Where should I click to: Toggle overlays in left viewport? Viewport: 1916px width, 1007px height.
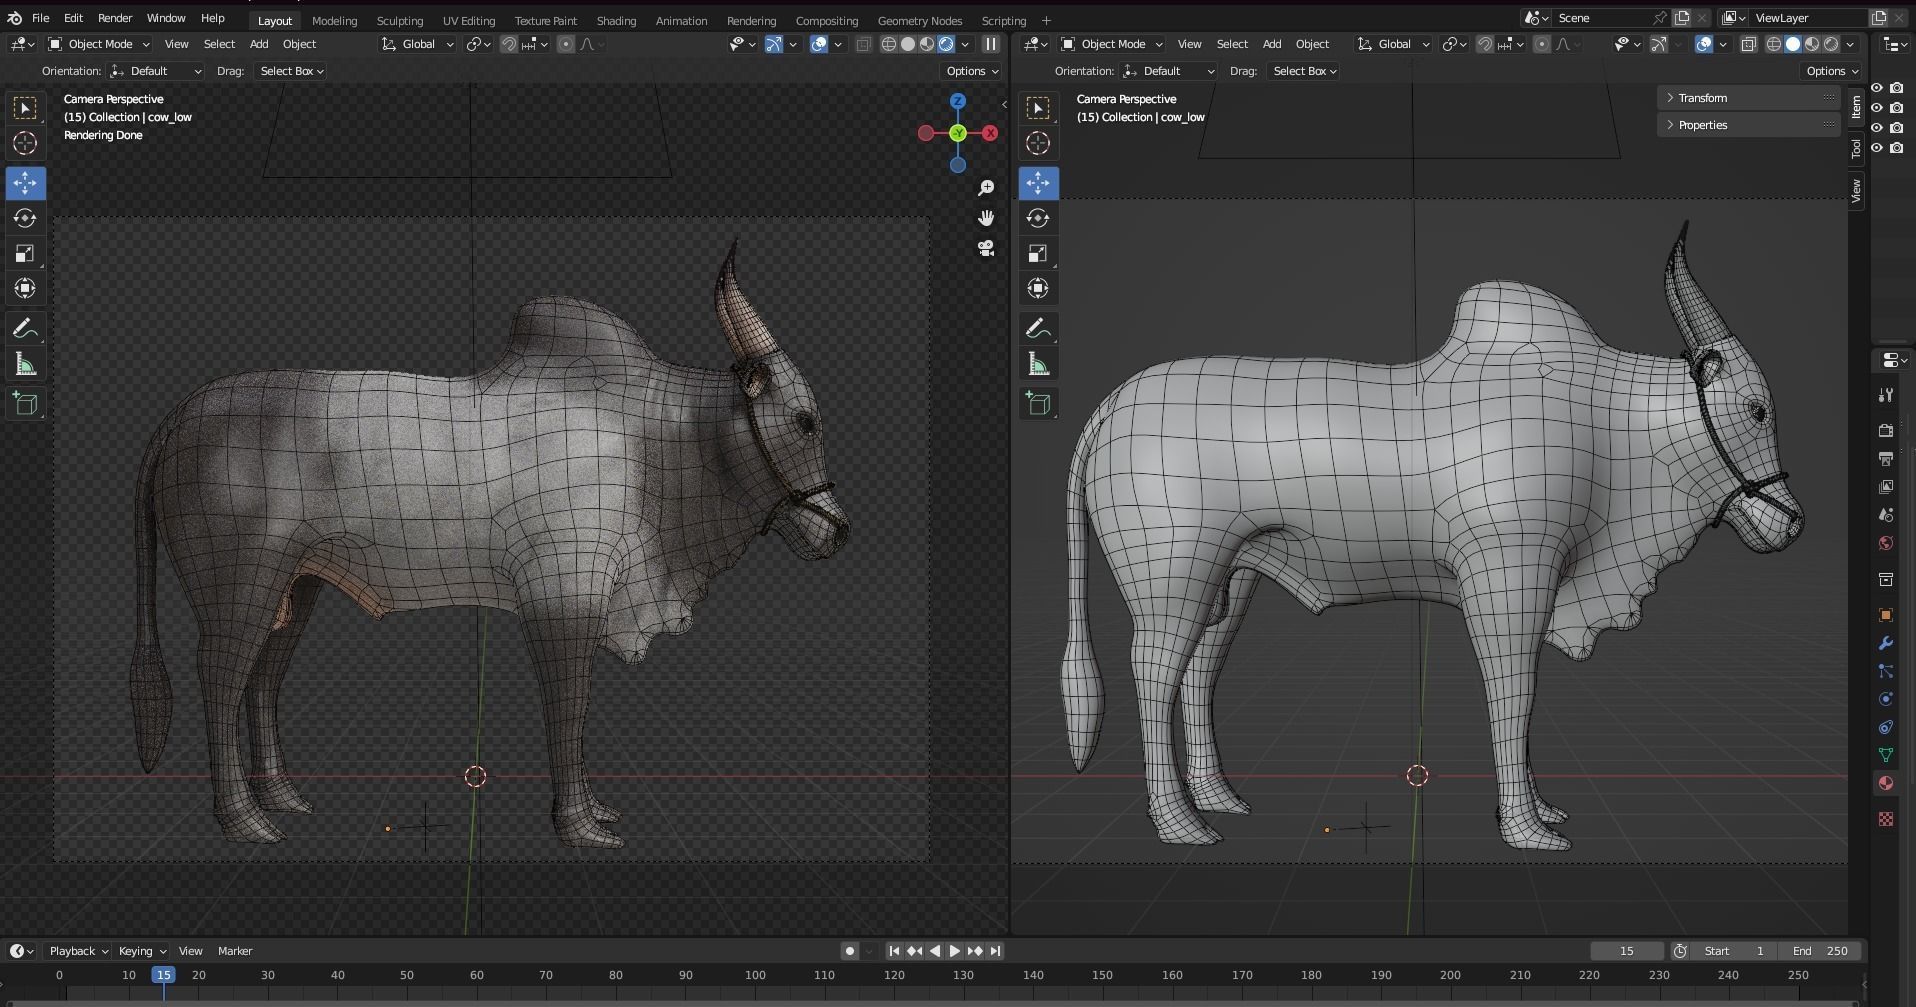[x=819, y=44]
